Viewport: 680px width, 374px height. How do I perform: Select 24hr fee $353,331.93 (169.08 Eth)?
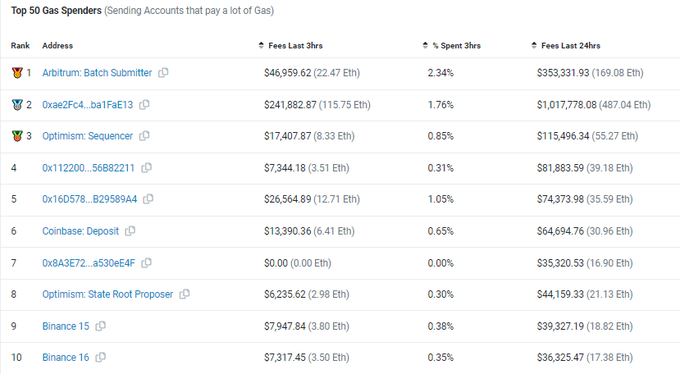tap(590, 73)
